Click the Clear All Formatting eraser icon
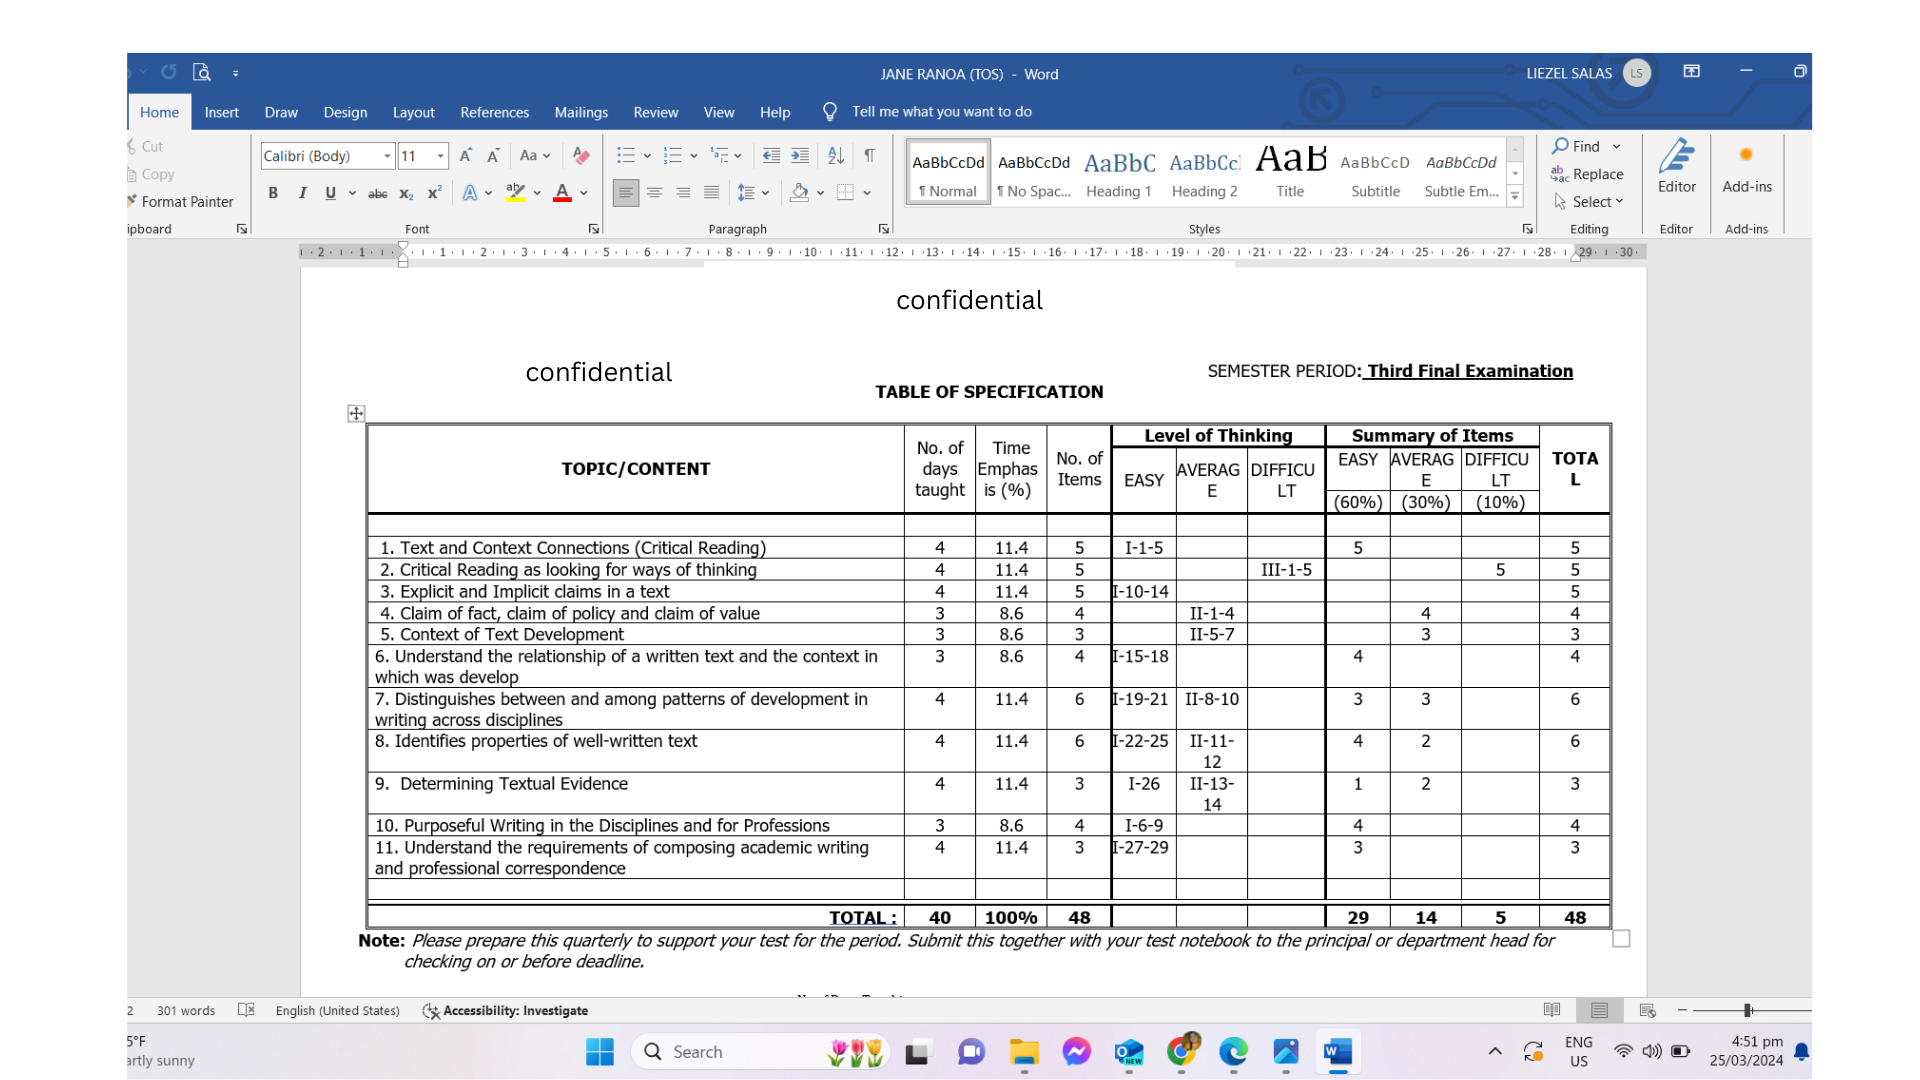1920x1080 pixels. [x=581, y=156]
